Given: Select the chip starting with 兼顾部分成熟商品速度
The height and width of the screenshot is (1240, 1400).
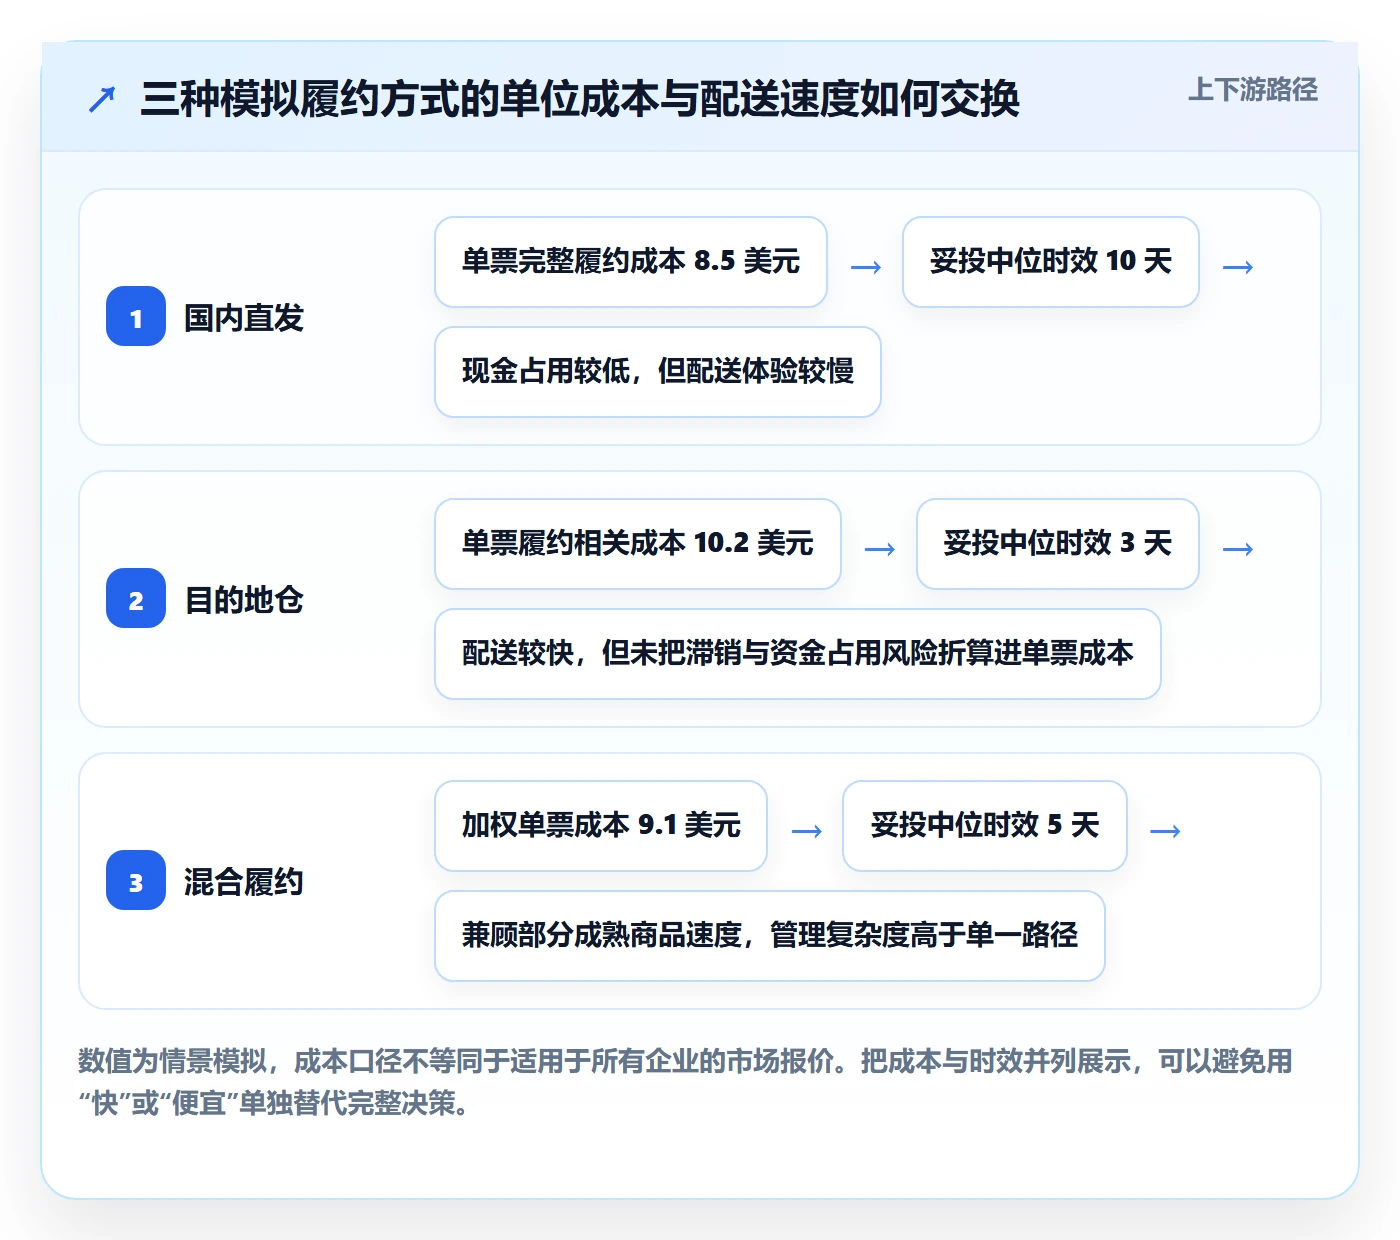Looking at the screenshot, I should 770,936.
